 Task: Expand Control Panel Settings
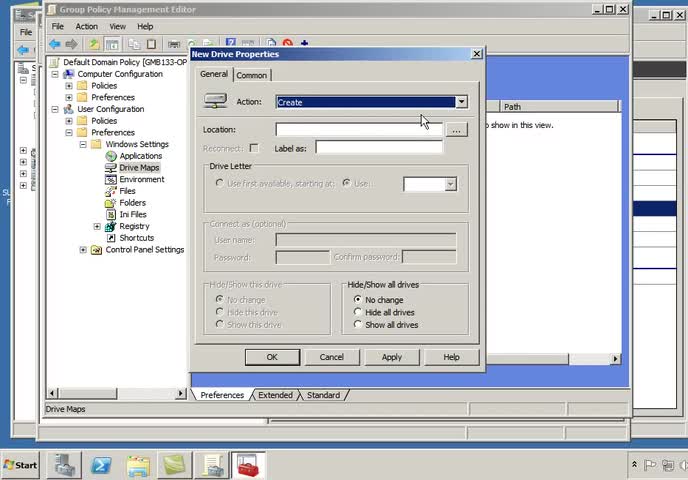click(x=83, y=250)
